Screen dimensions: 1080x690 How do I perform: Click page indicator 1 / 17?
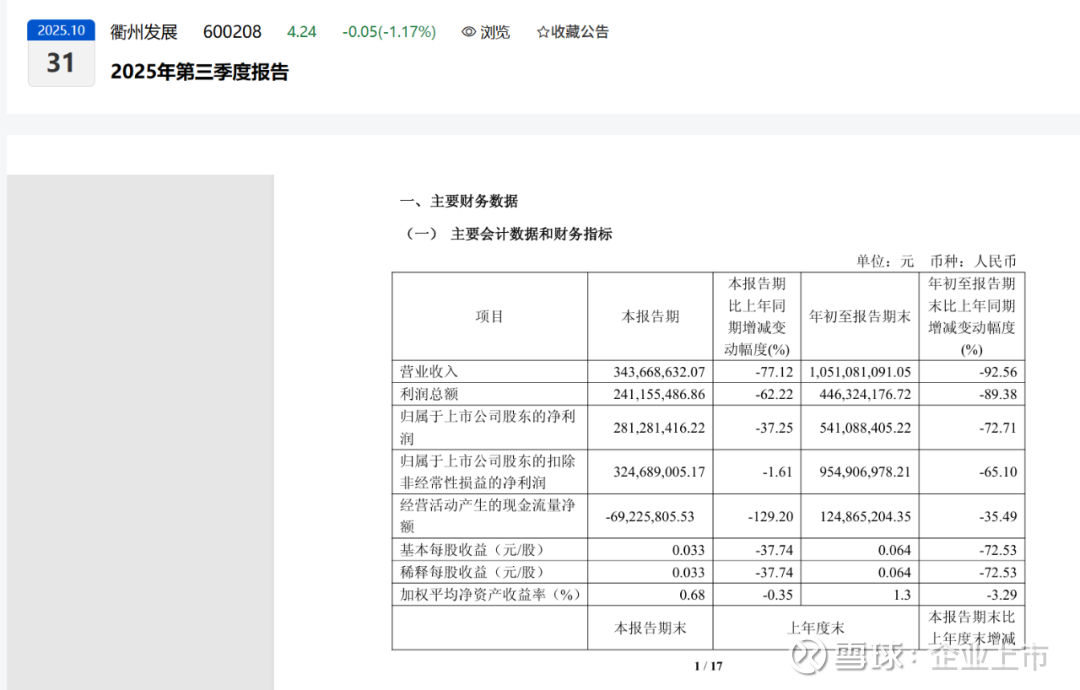pyautogui.click(x=709, y=666)
